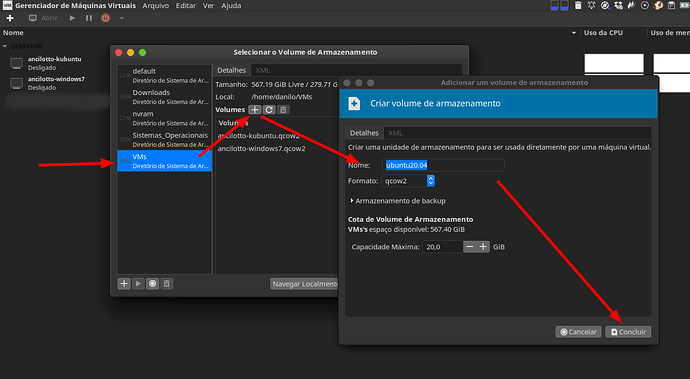Open the Editar menu

click(x=186, y=6)
